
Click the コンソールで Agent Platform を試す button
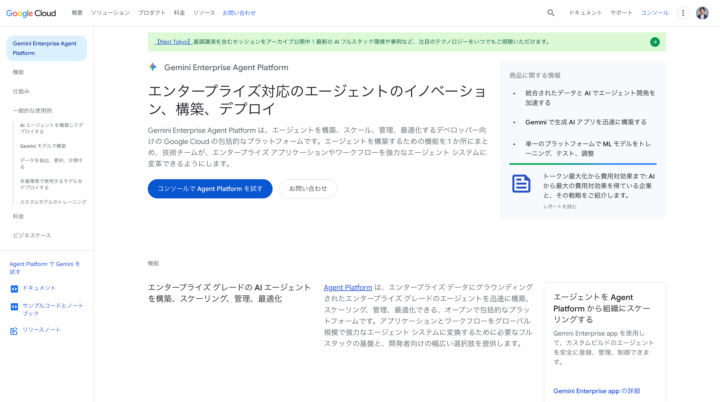pyautogui.click(x=210, y=189)
